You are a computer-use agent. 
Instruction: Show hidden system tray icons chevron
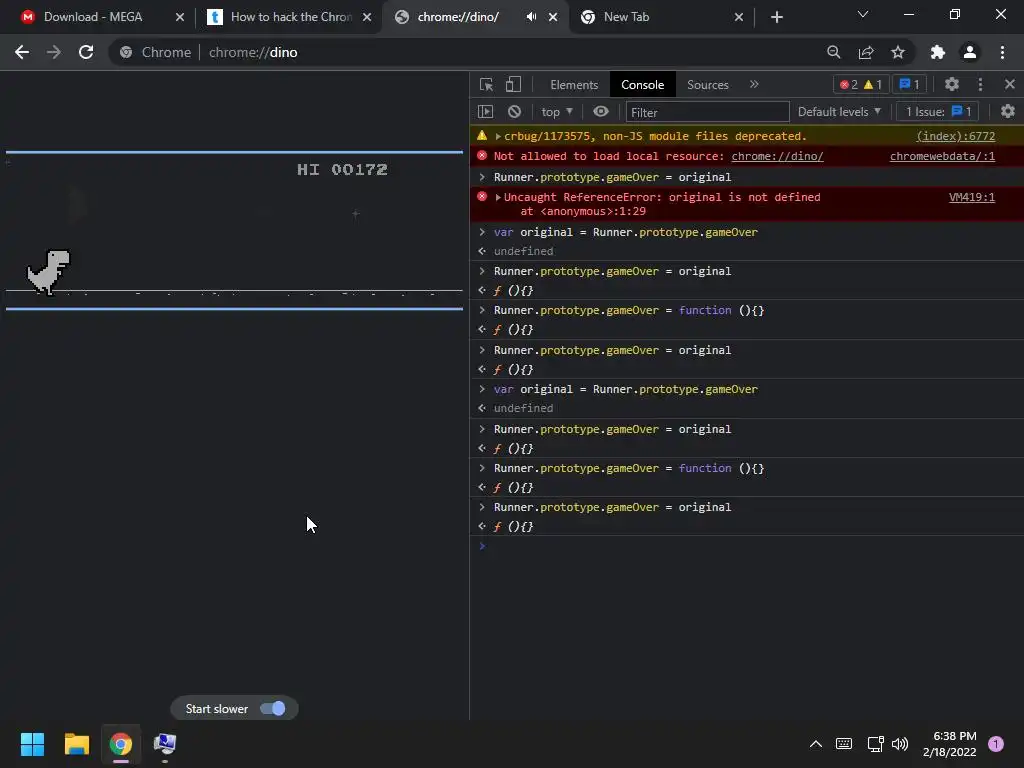[816, 743]
